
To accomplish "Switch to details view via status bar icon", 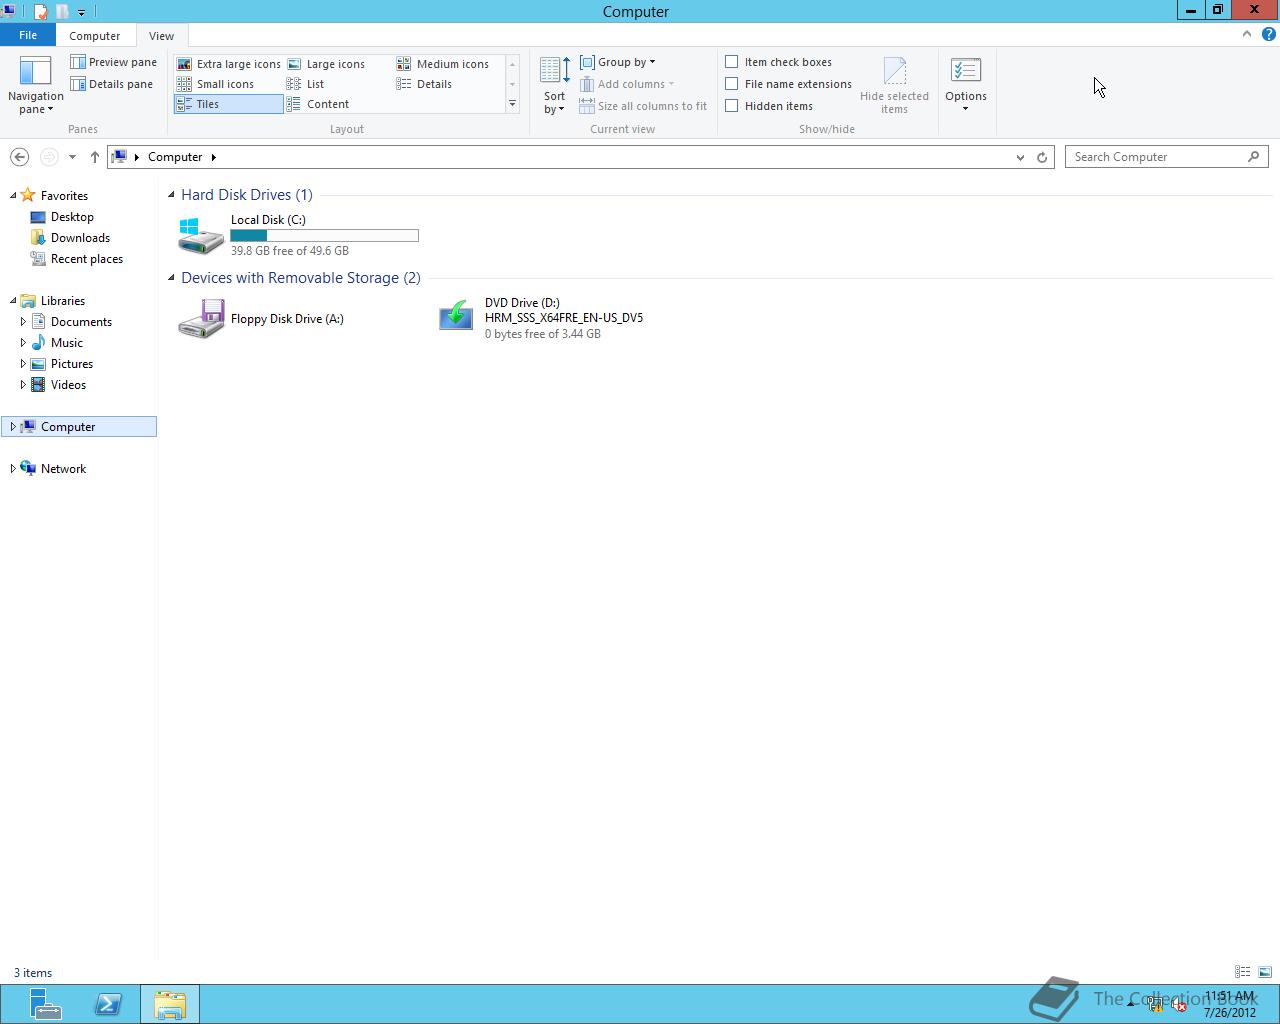I will click(1242, 972).
